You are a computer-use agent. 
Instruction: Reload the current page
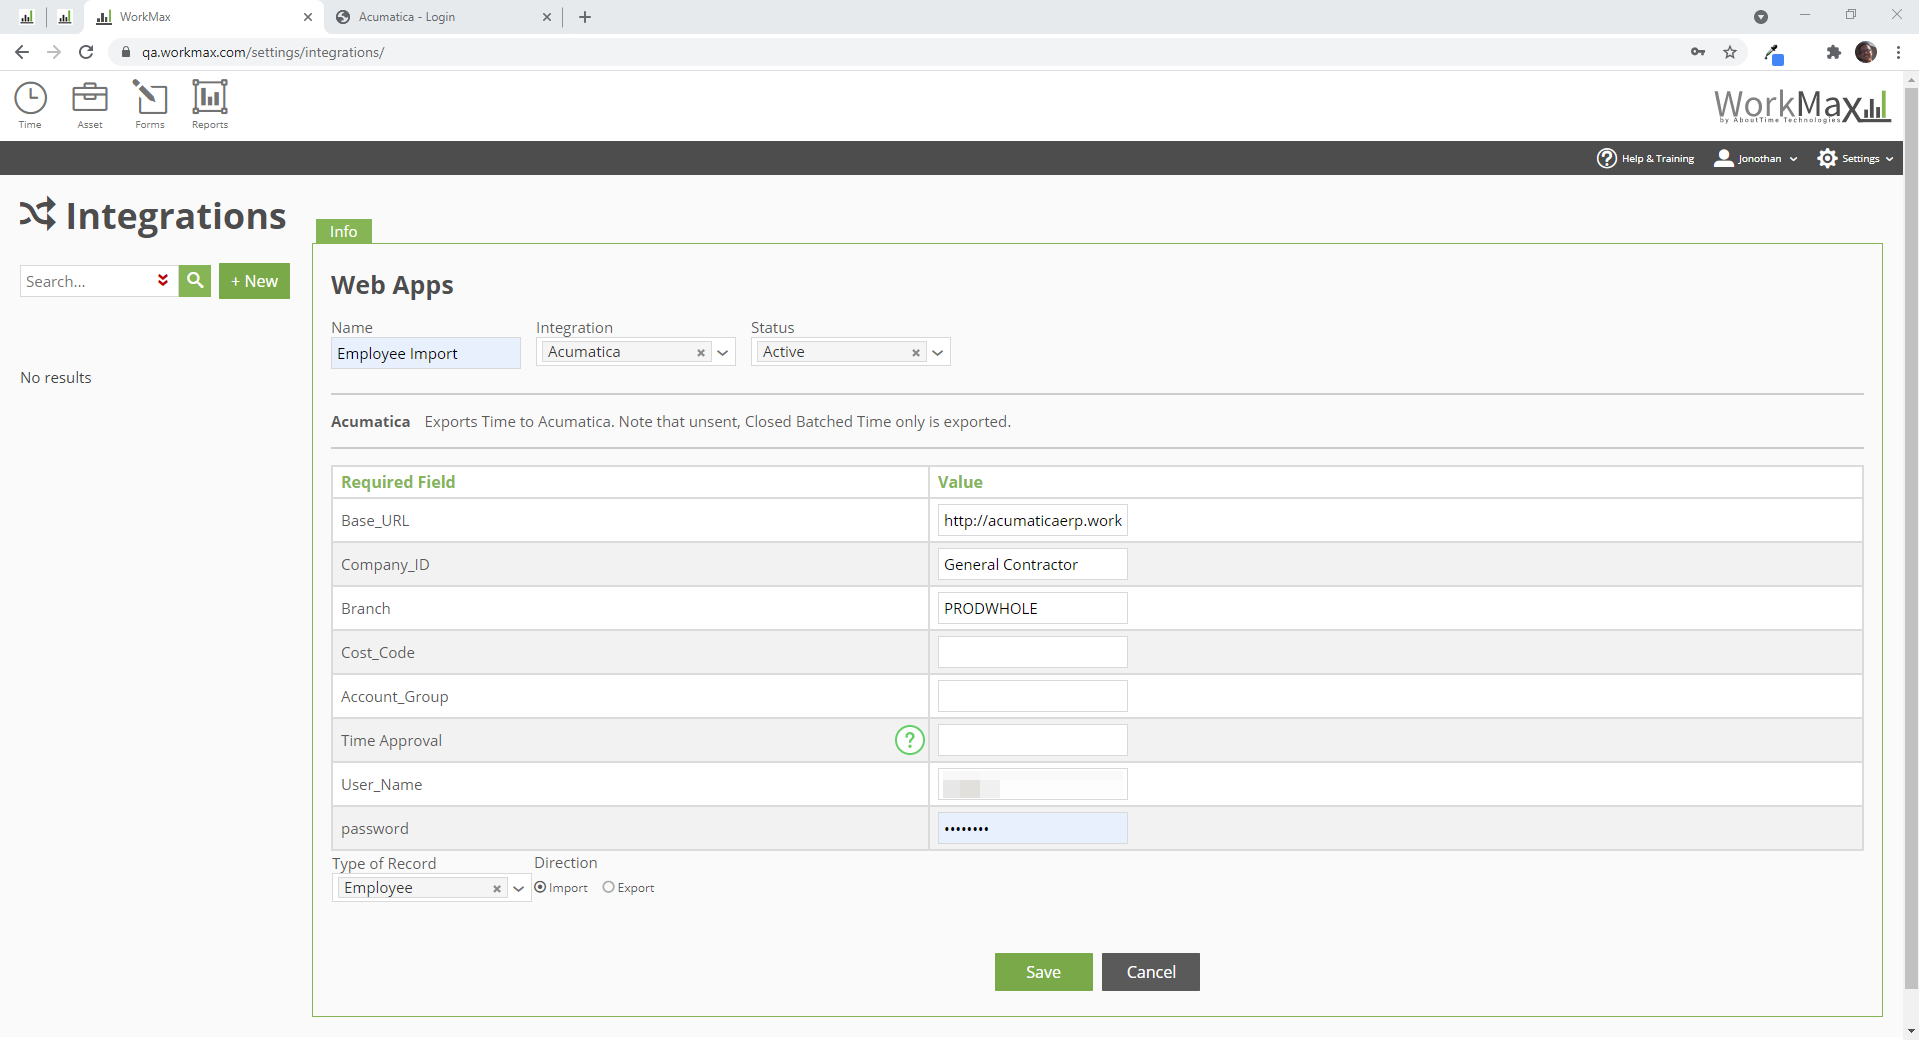click(86, 52)
